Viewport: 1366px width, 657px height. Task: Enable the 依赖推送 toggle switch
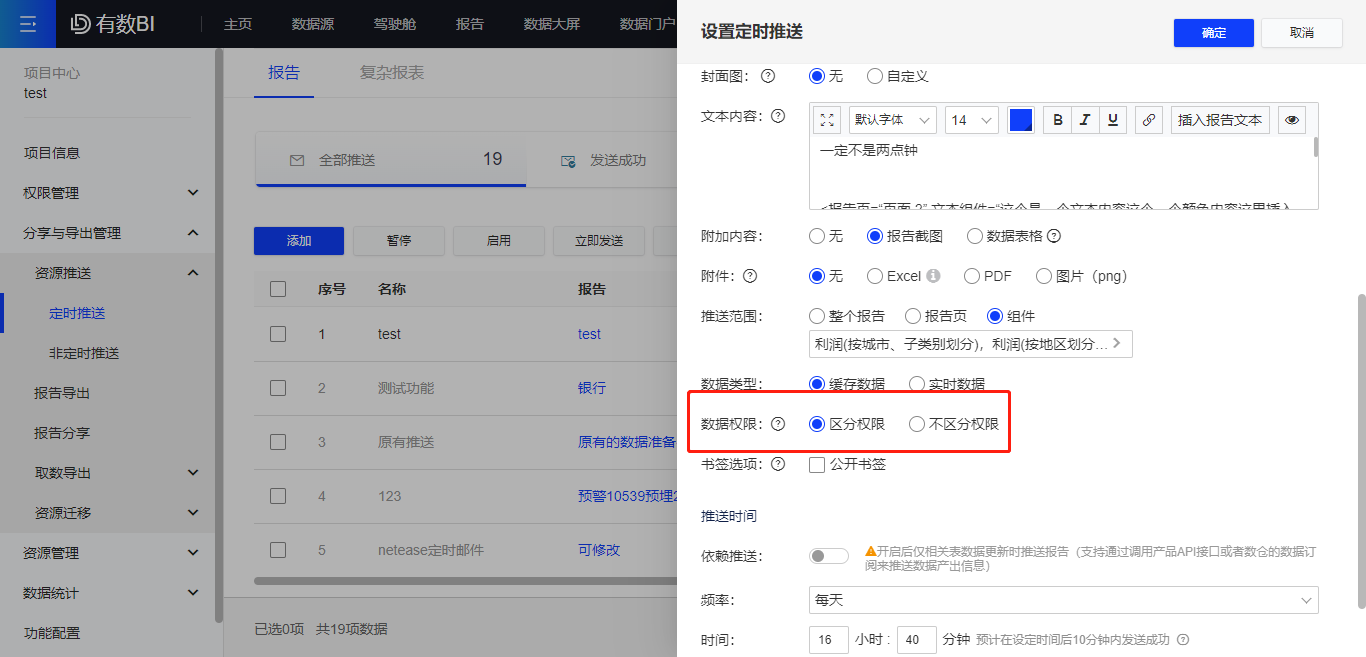(x=828, y=555)
